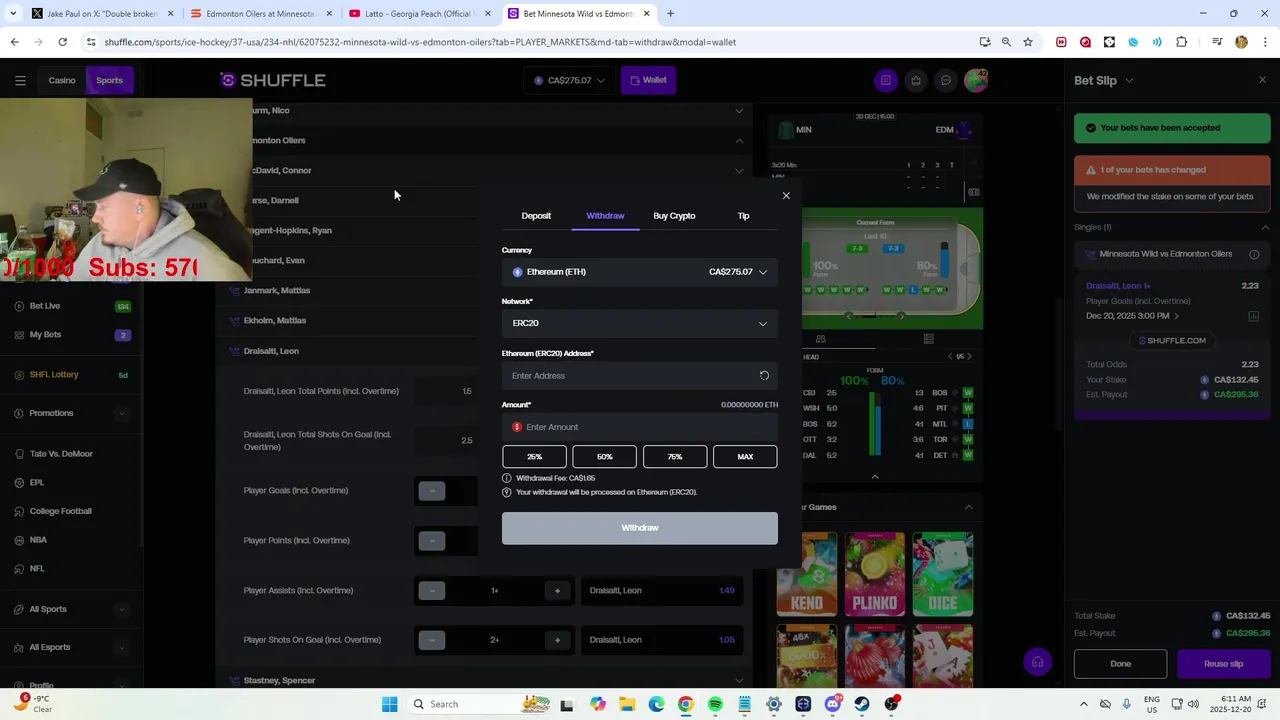
Task: Collapse the Singles (1) section
Action: [1264, 227]
